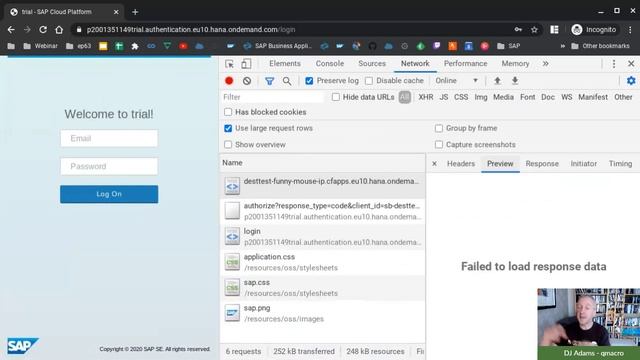Show hidden bookmarks chevron

562,46
